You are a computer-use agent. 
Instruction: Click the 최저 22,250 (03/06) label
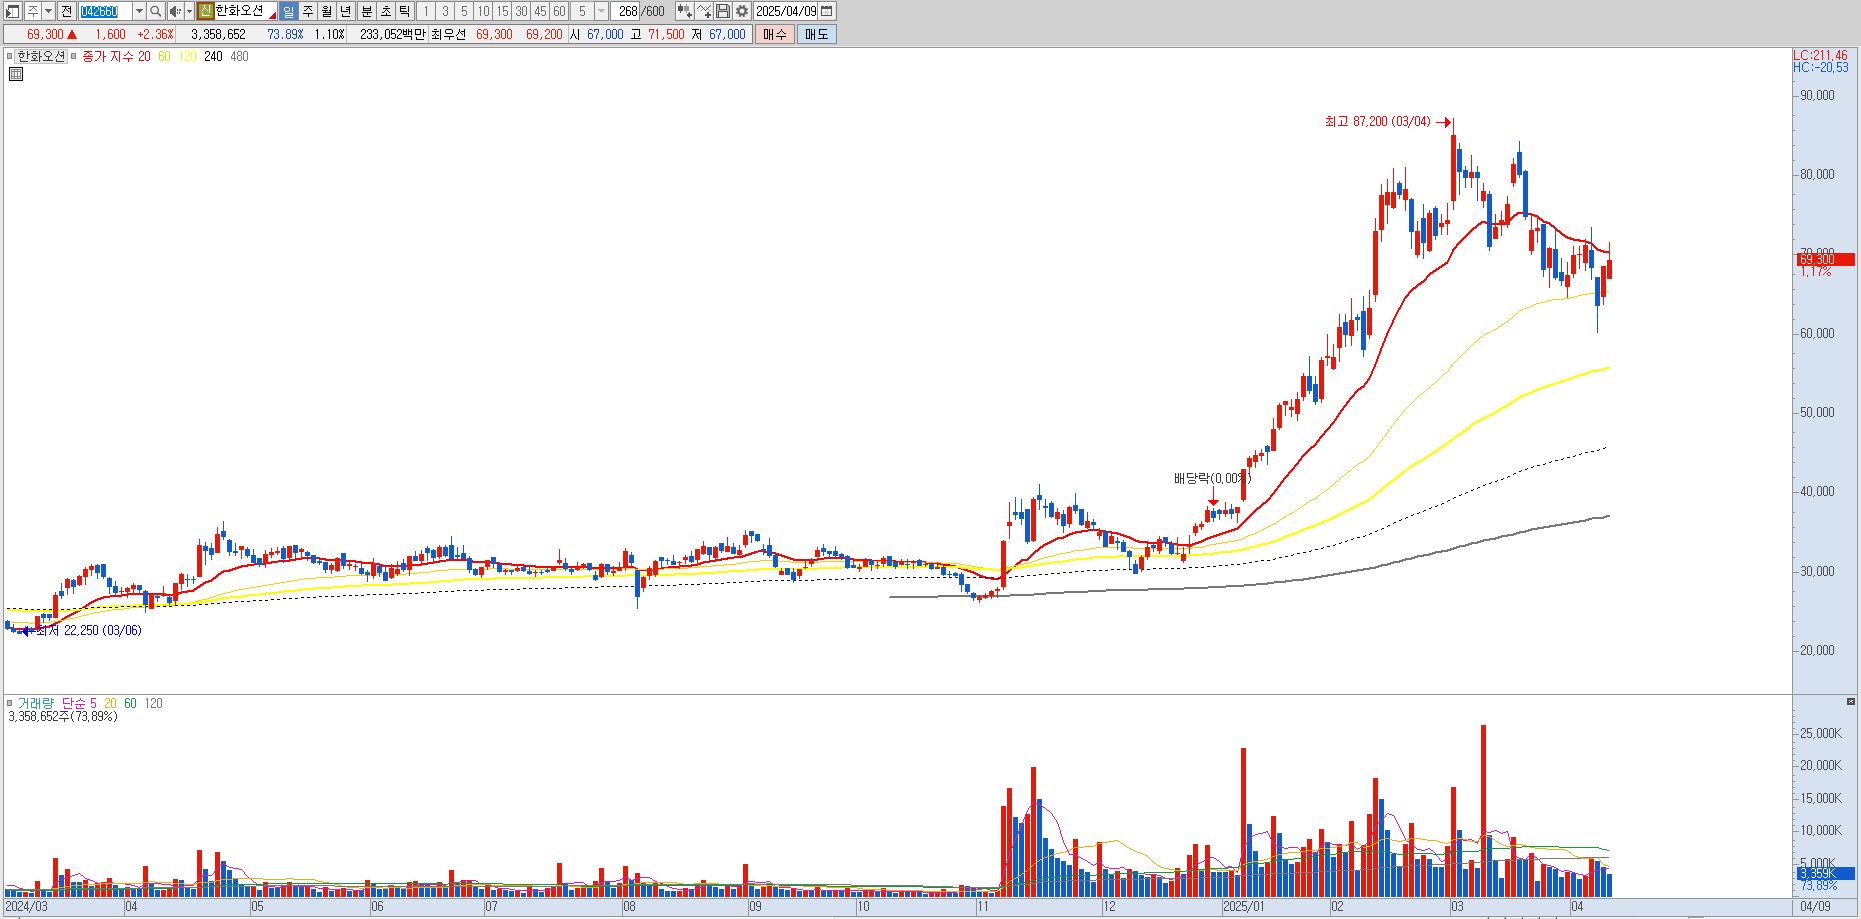coord(88,631)
